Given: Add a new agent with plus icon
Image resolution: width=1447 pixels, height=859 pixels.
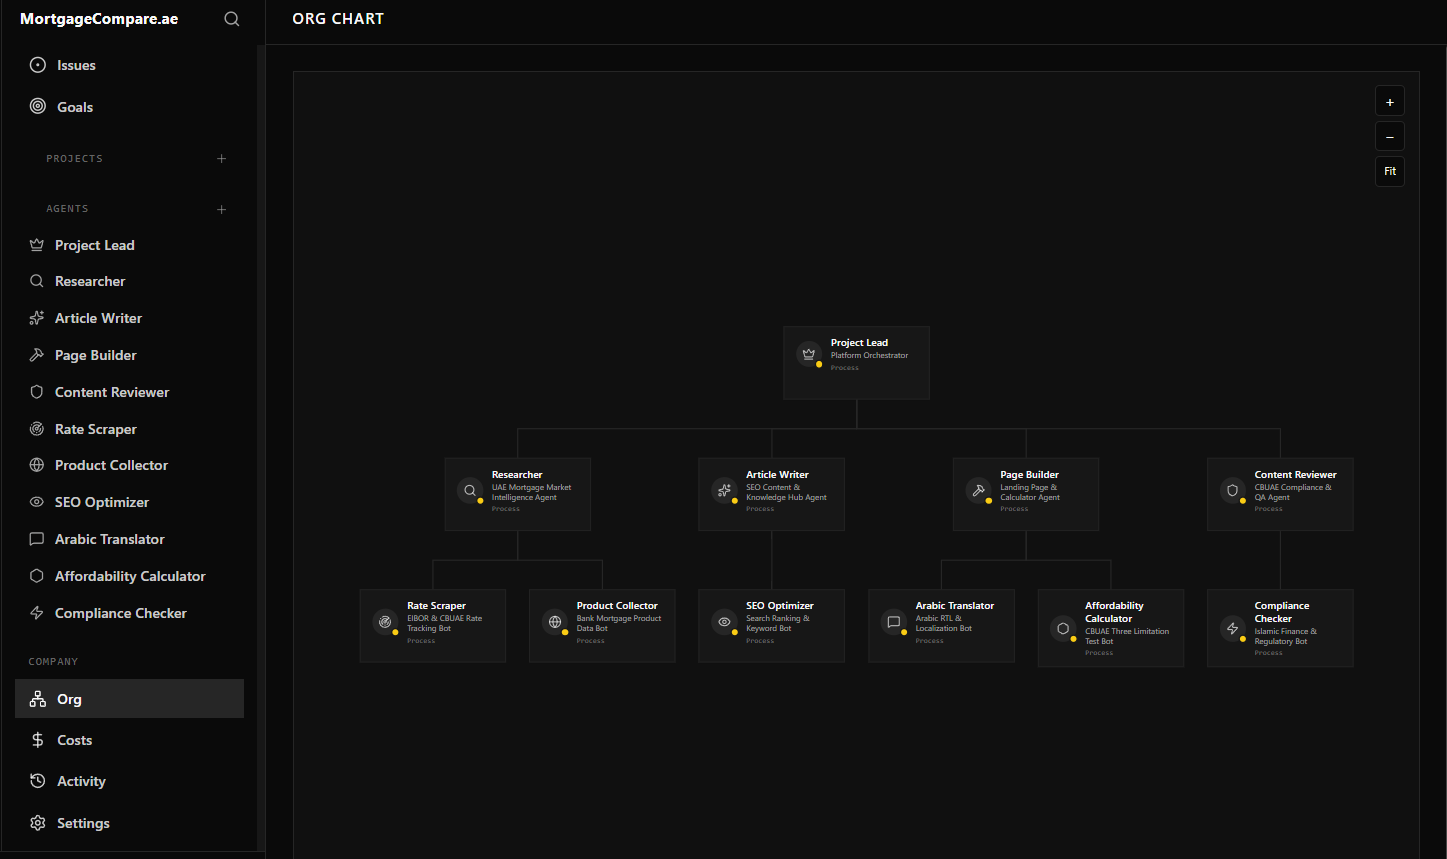Looking at the screenshot, I should [x=222, y=209].
